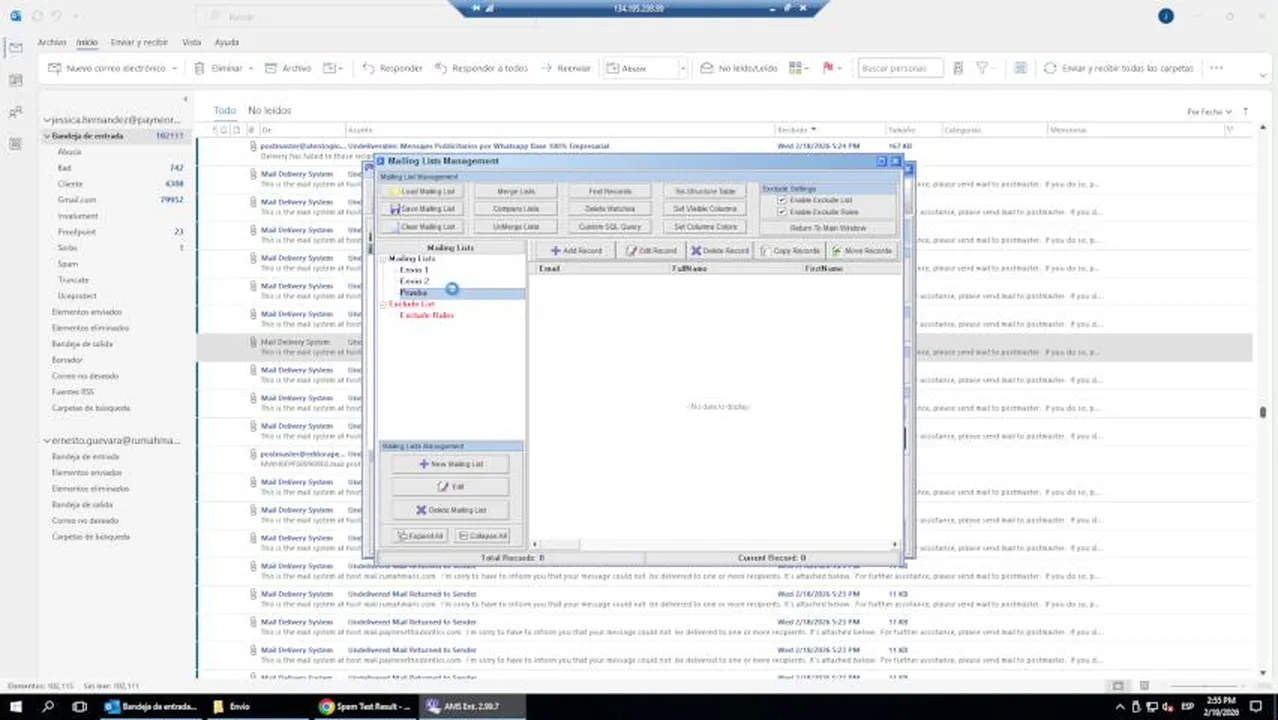
Task: Open Bad folder in Outlook
Action: [64, 168]
